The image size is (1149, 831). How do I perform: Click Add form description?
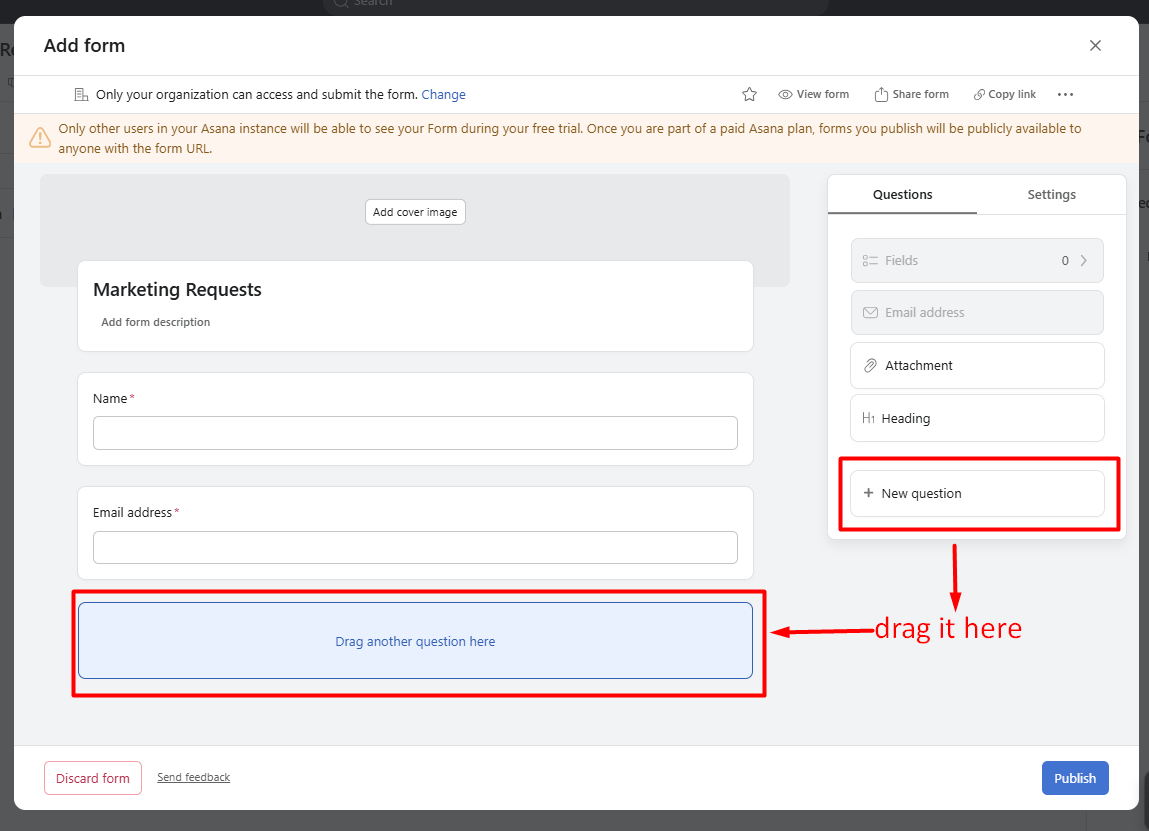[155, 322]
